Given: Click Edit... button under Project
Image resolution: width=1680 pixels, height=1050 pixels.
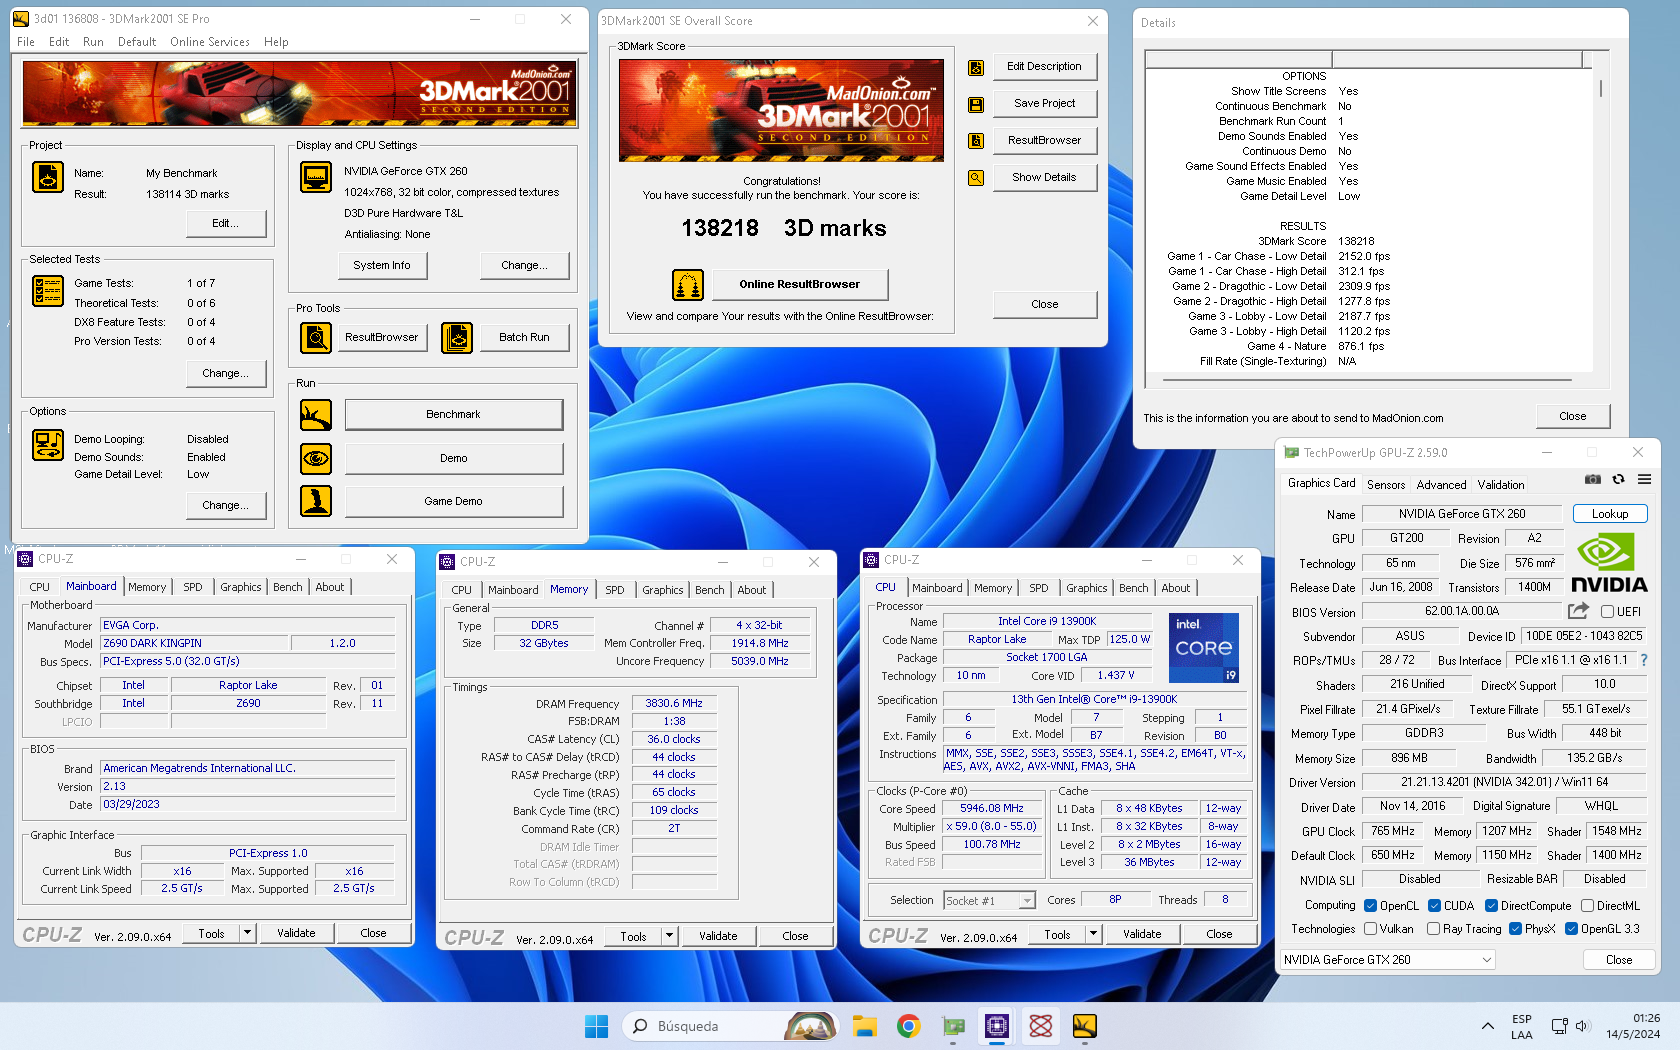Looking at the screenshot, I should (226, 224).
